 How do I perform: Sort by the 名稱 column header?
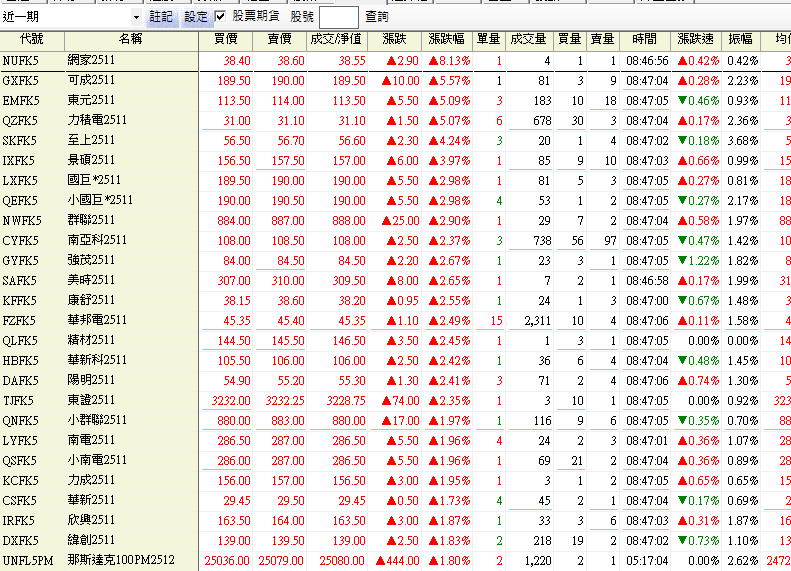130,40
